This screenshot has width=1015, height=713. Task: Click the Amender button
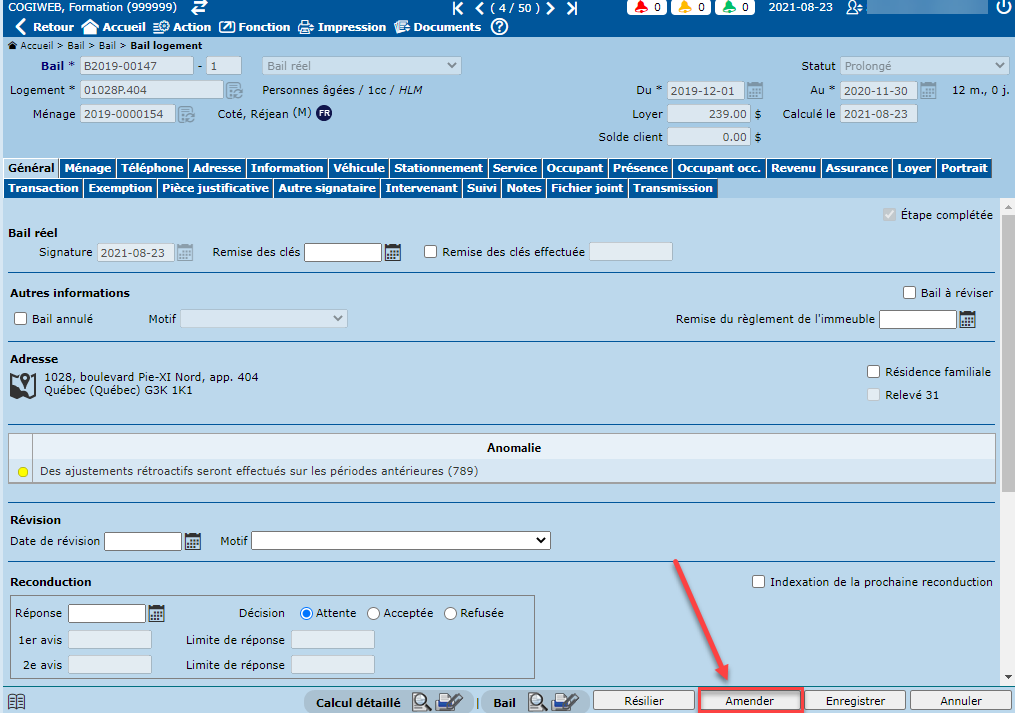coord(750,701)
